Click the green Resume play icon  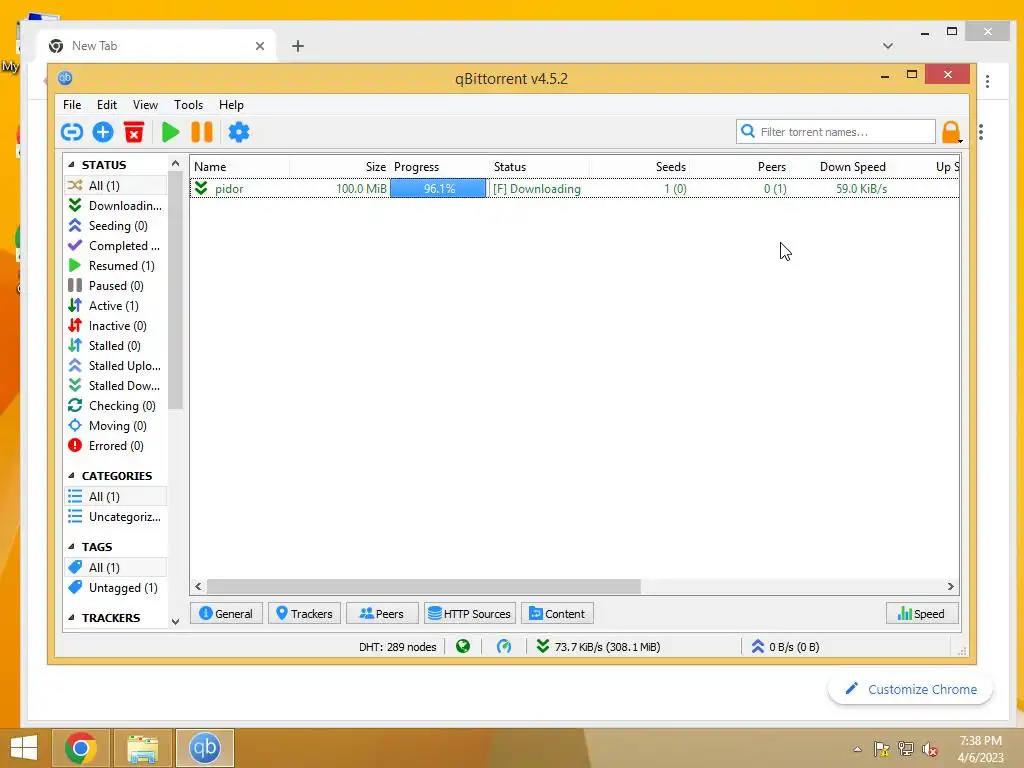point(170,132)
